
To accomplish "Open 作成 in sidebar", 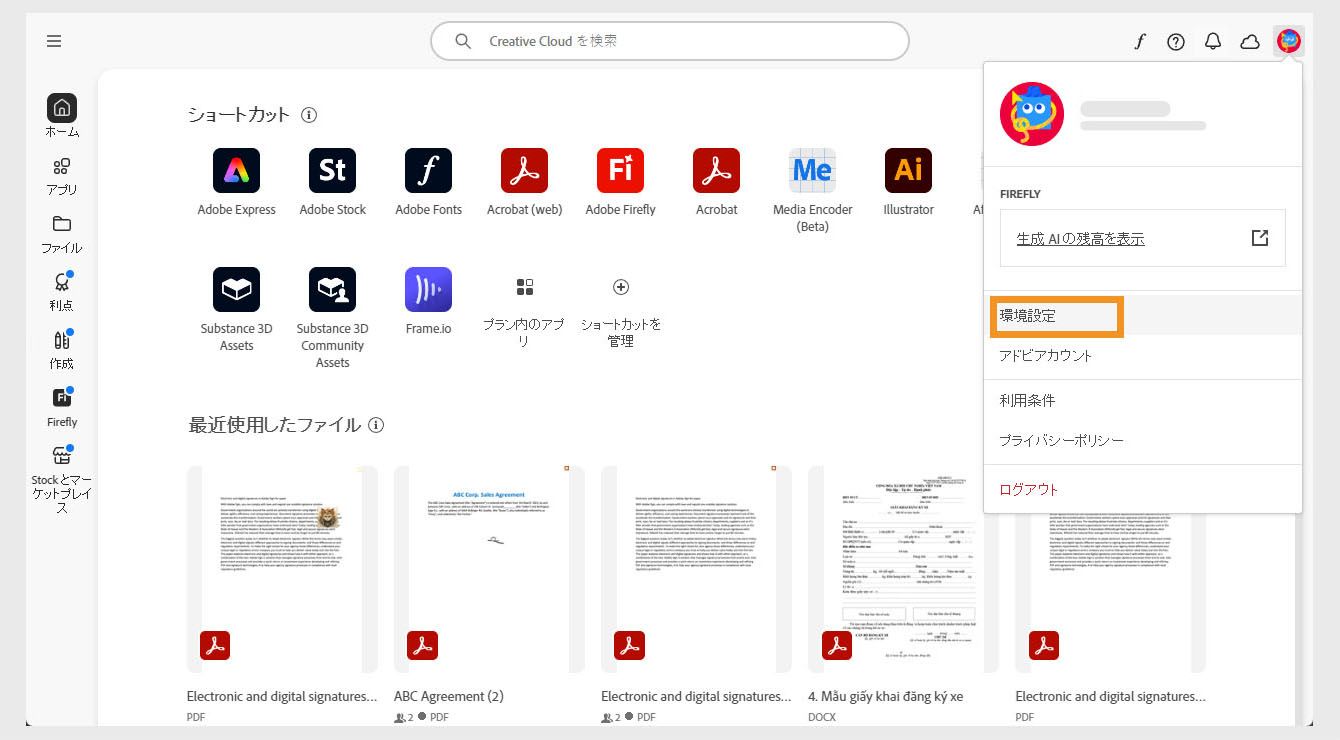I will (62, 348).
